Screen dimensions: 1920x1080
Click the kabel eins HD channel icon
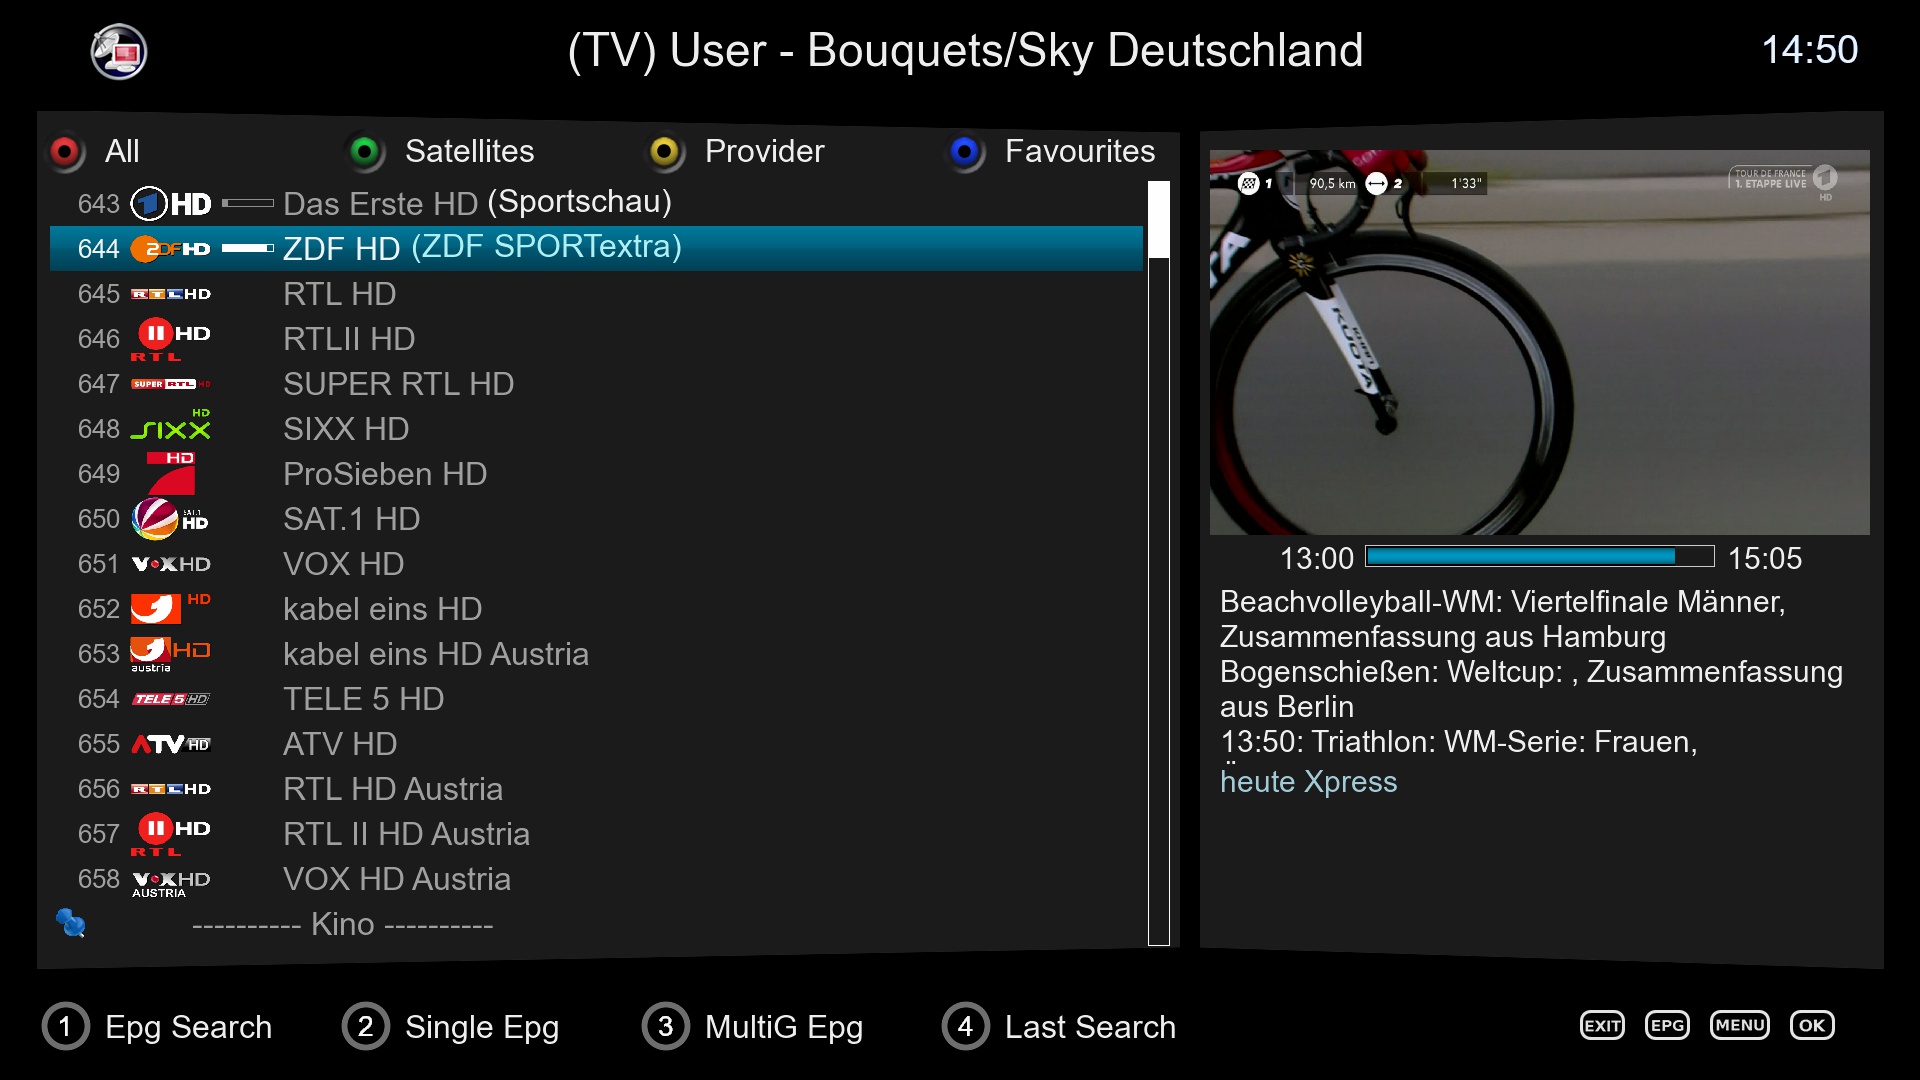pyautogui.click(x=169, y=608)
